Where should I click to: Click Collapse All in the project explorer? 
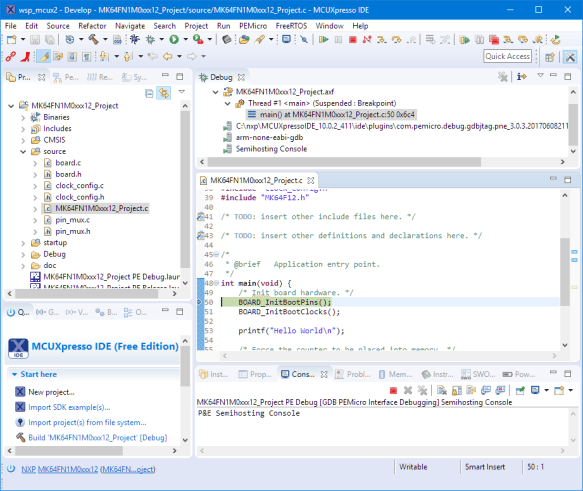(x=149, y=93)
